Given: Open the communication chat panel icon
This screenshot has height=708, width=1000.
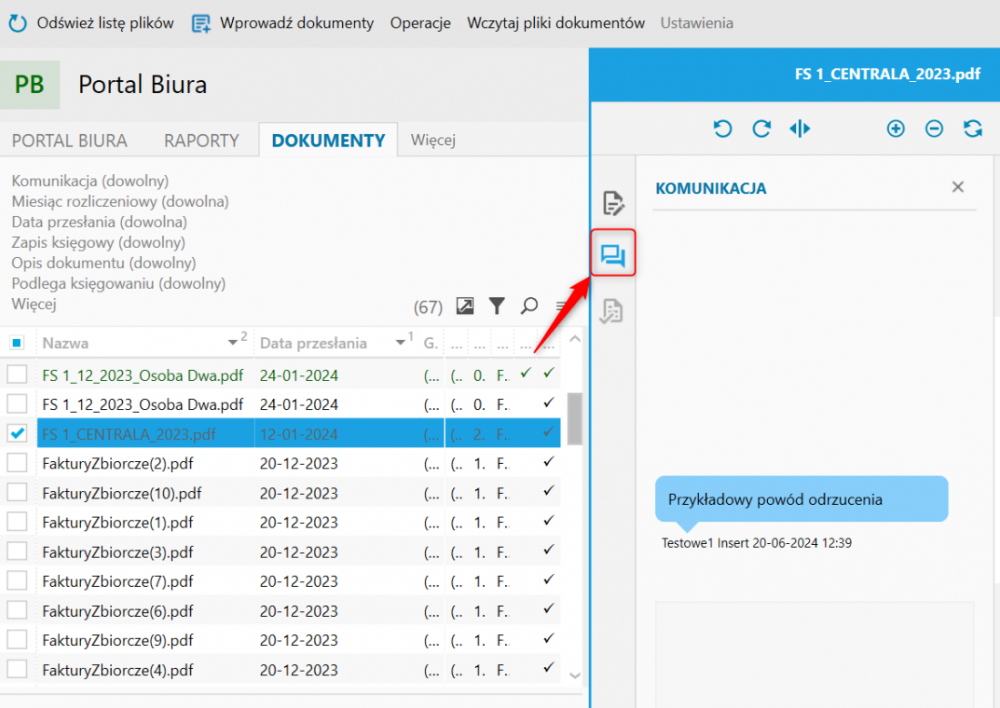Looking at the screenshot, I should (x=612, y=257).
